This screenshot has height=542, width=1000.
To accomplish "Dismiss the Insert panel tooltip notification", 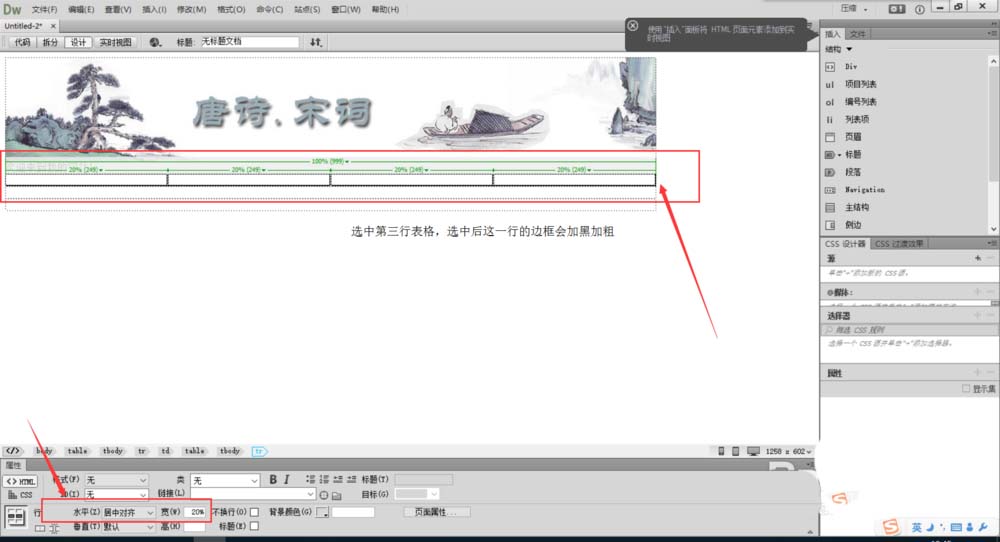I will click(x=632, y=26).
